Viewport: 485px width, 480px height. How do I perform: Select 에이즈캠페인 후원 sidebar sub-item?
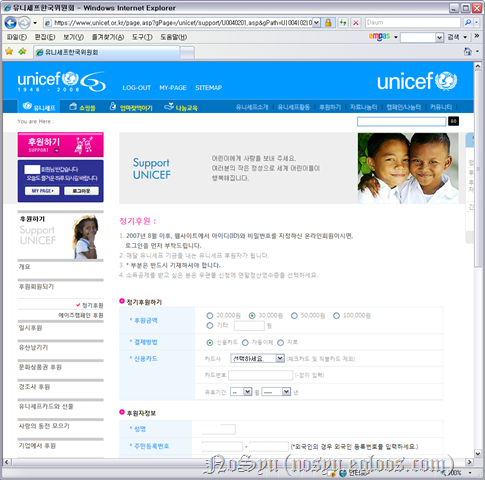81,315
